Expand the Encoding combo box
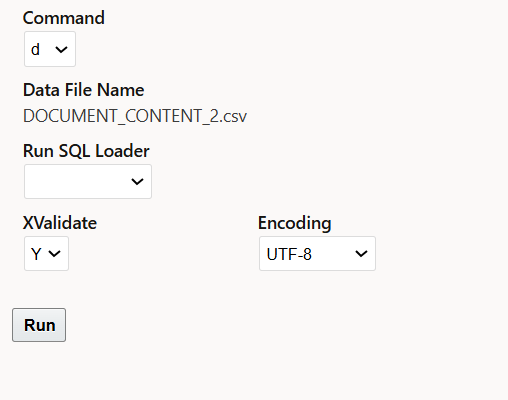508x400 pixels. point(317,253)
